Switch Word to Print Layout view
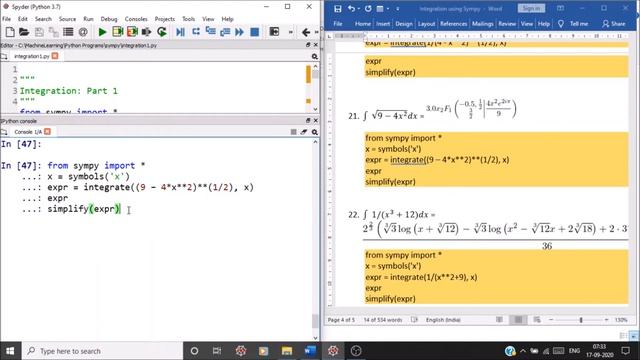 (x=518, y=320)
